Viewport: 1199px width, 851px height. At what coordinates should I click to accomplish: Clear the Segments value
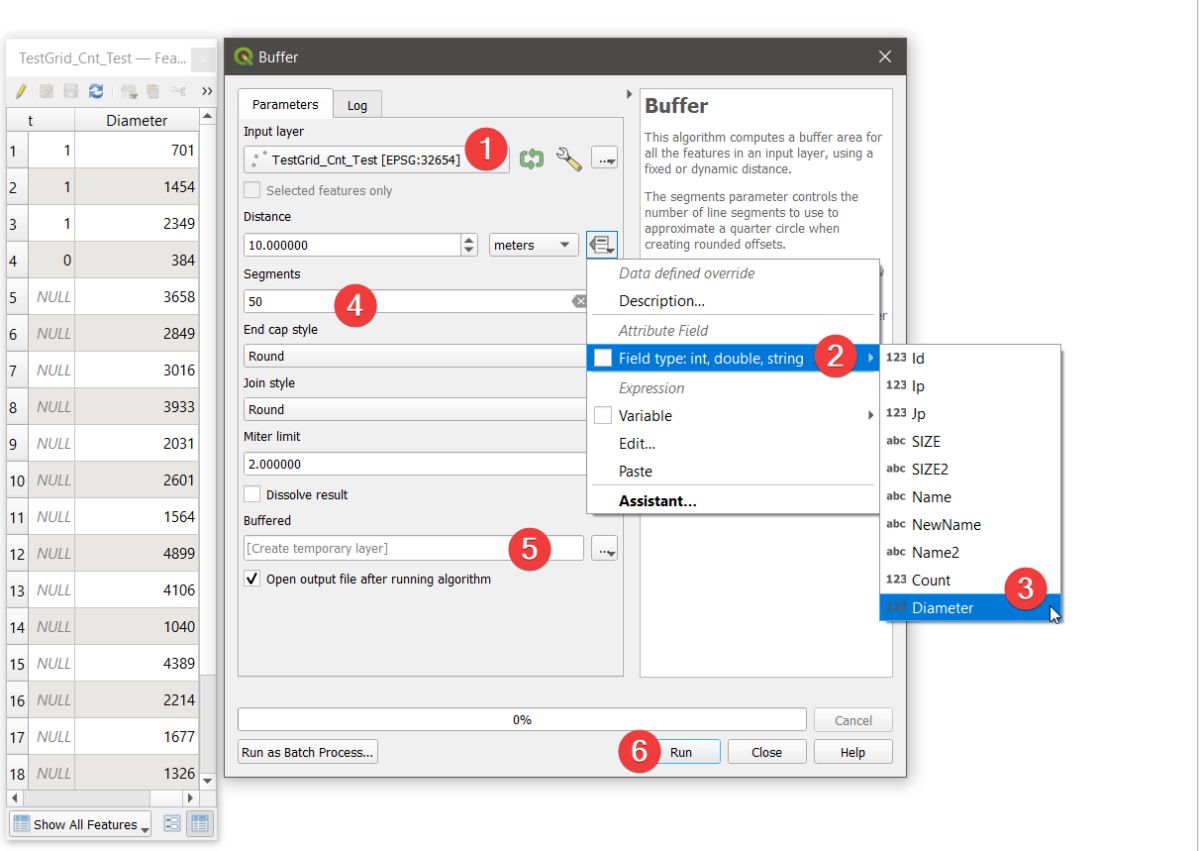click(579, 301)
